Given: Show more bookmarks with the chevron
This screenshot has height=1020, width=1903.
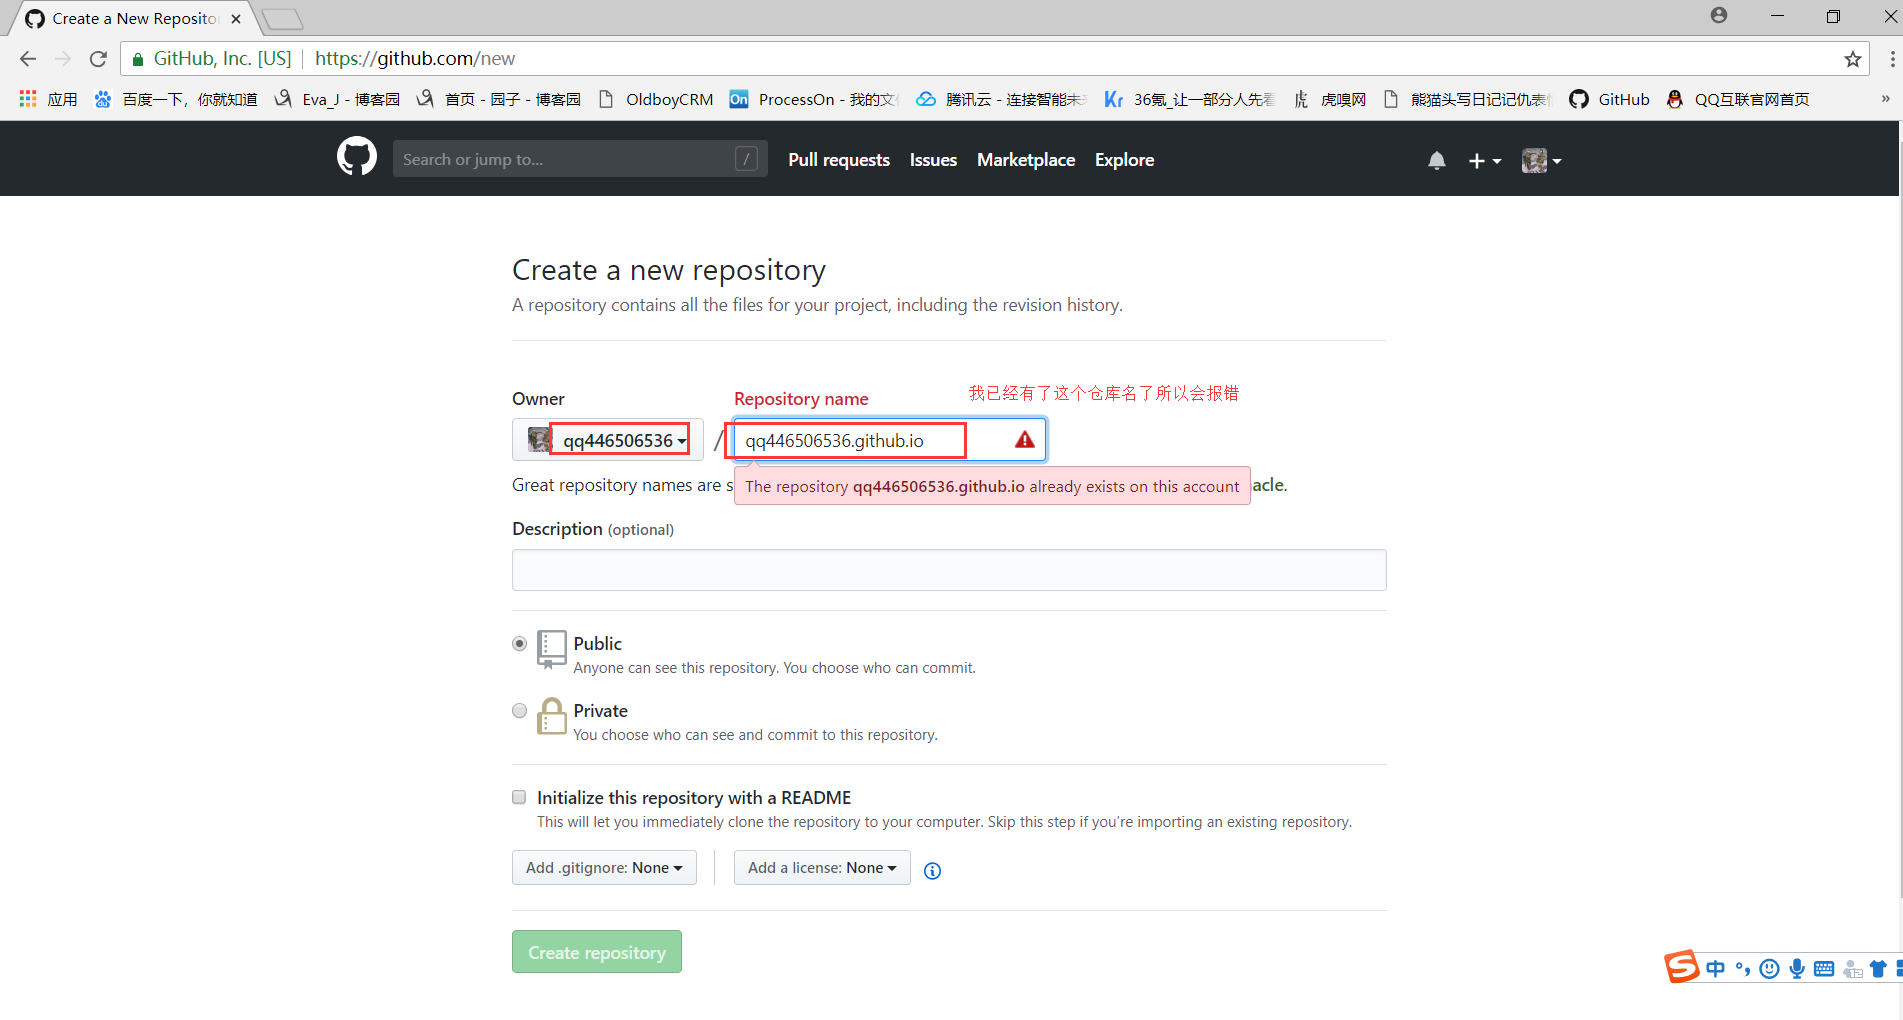Looking at the screenshot, I should [x=1885, y=99].
